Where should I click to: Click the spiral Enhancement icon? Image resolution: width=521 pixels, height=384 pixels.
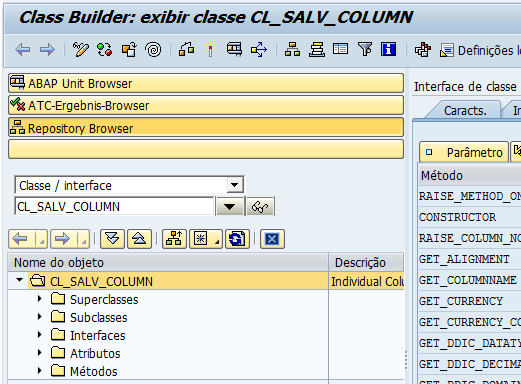click(x=153, y=50)
